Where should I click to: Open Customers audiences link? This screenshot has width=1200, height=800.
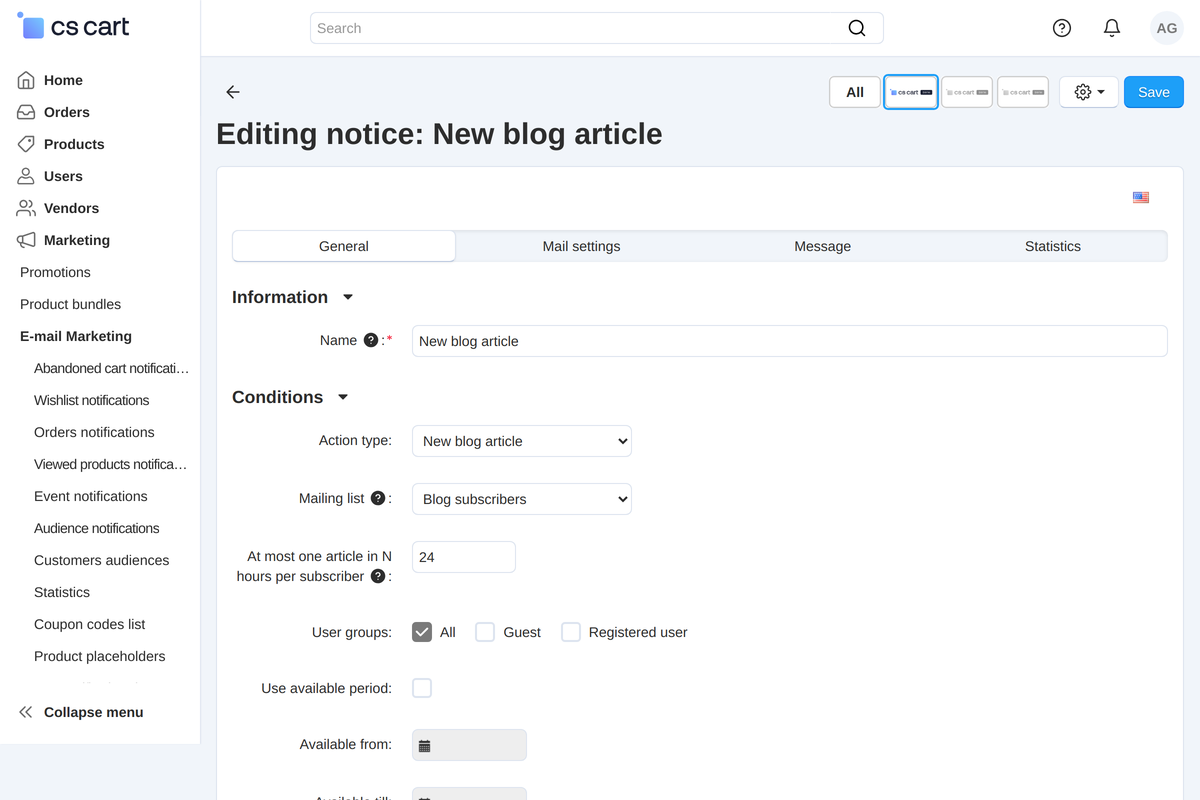tap(101, 560)
